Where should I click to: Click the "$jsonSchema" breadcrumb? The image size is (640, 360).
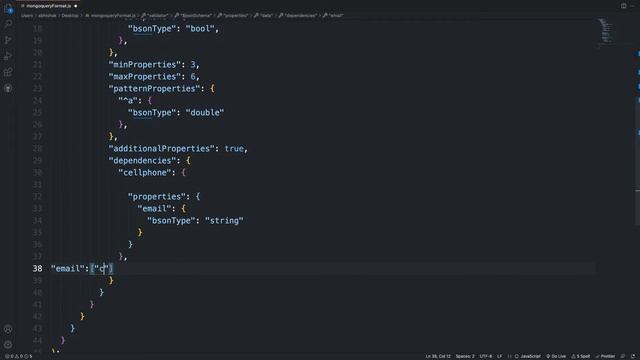(193, 16)
